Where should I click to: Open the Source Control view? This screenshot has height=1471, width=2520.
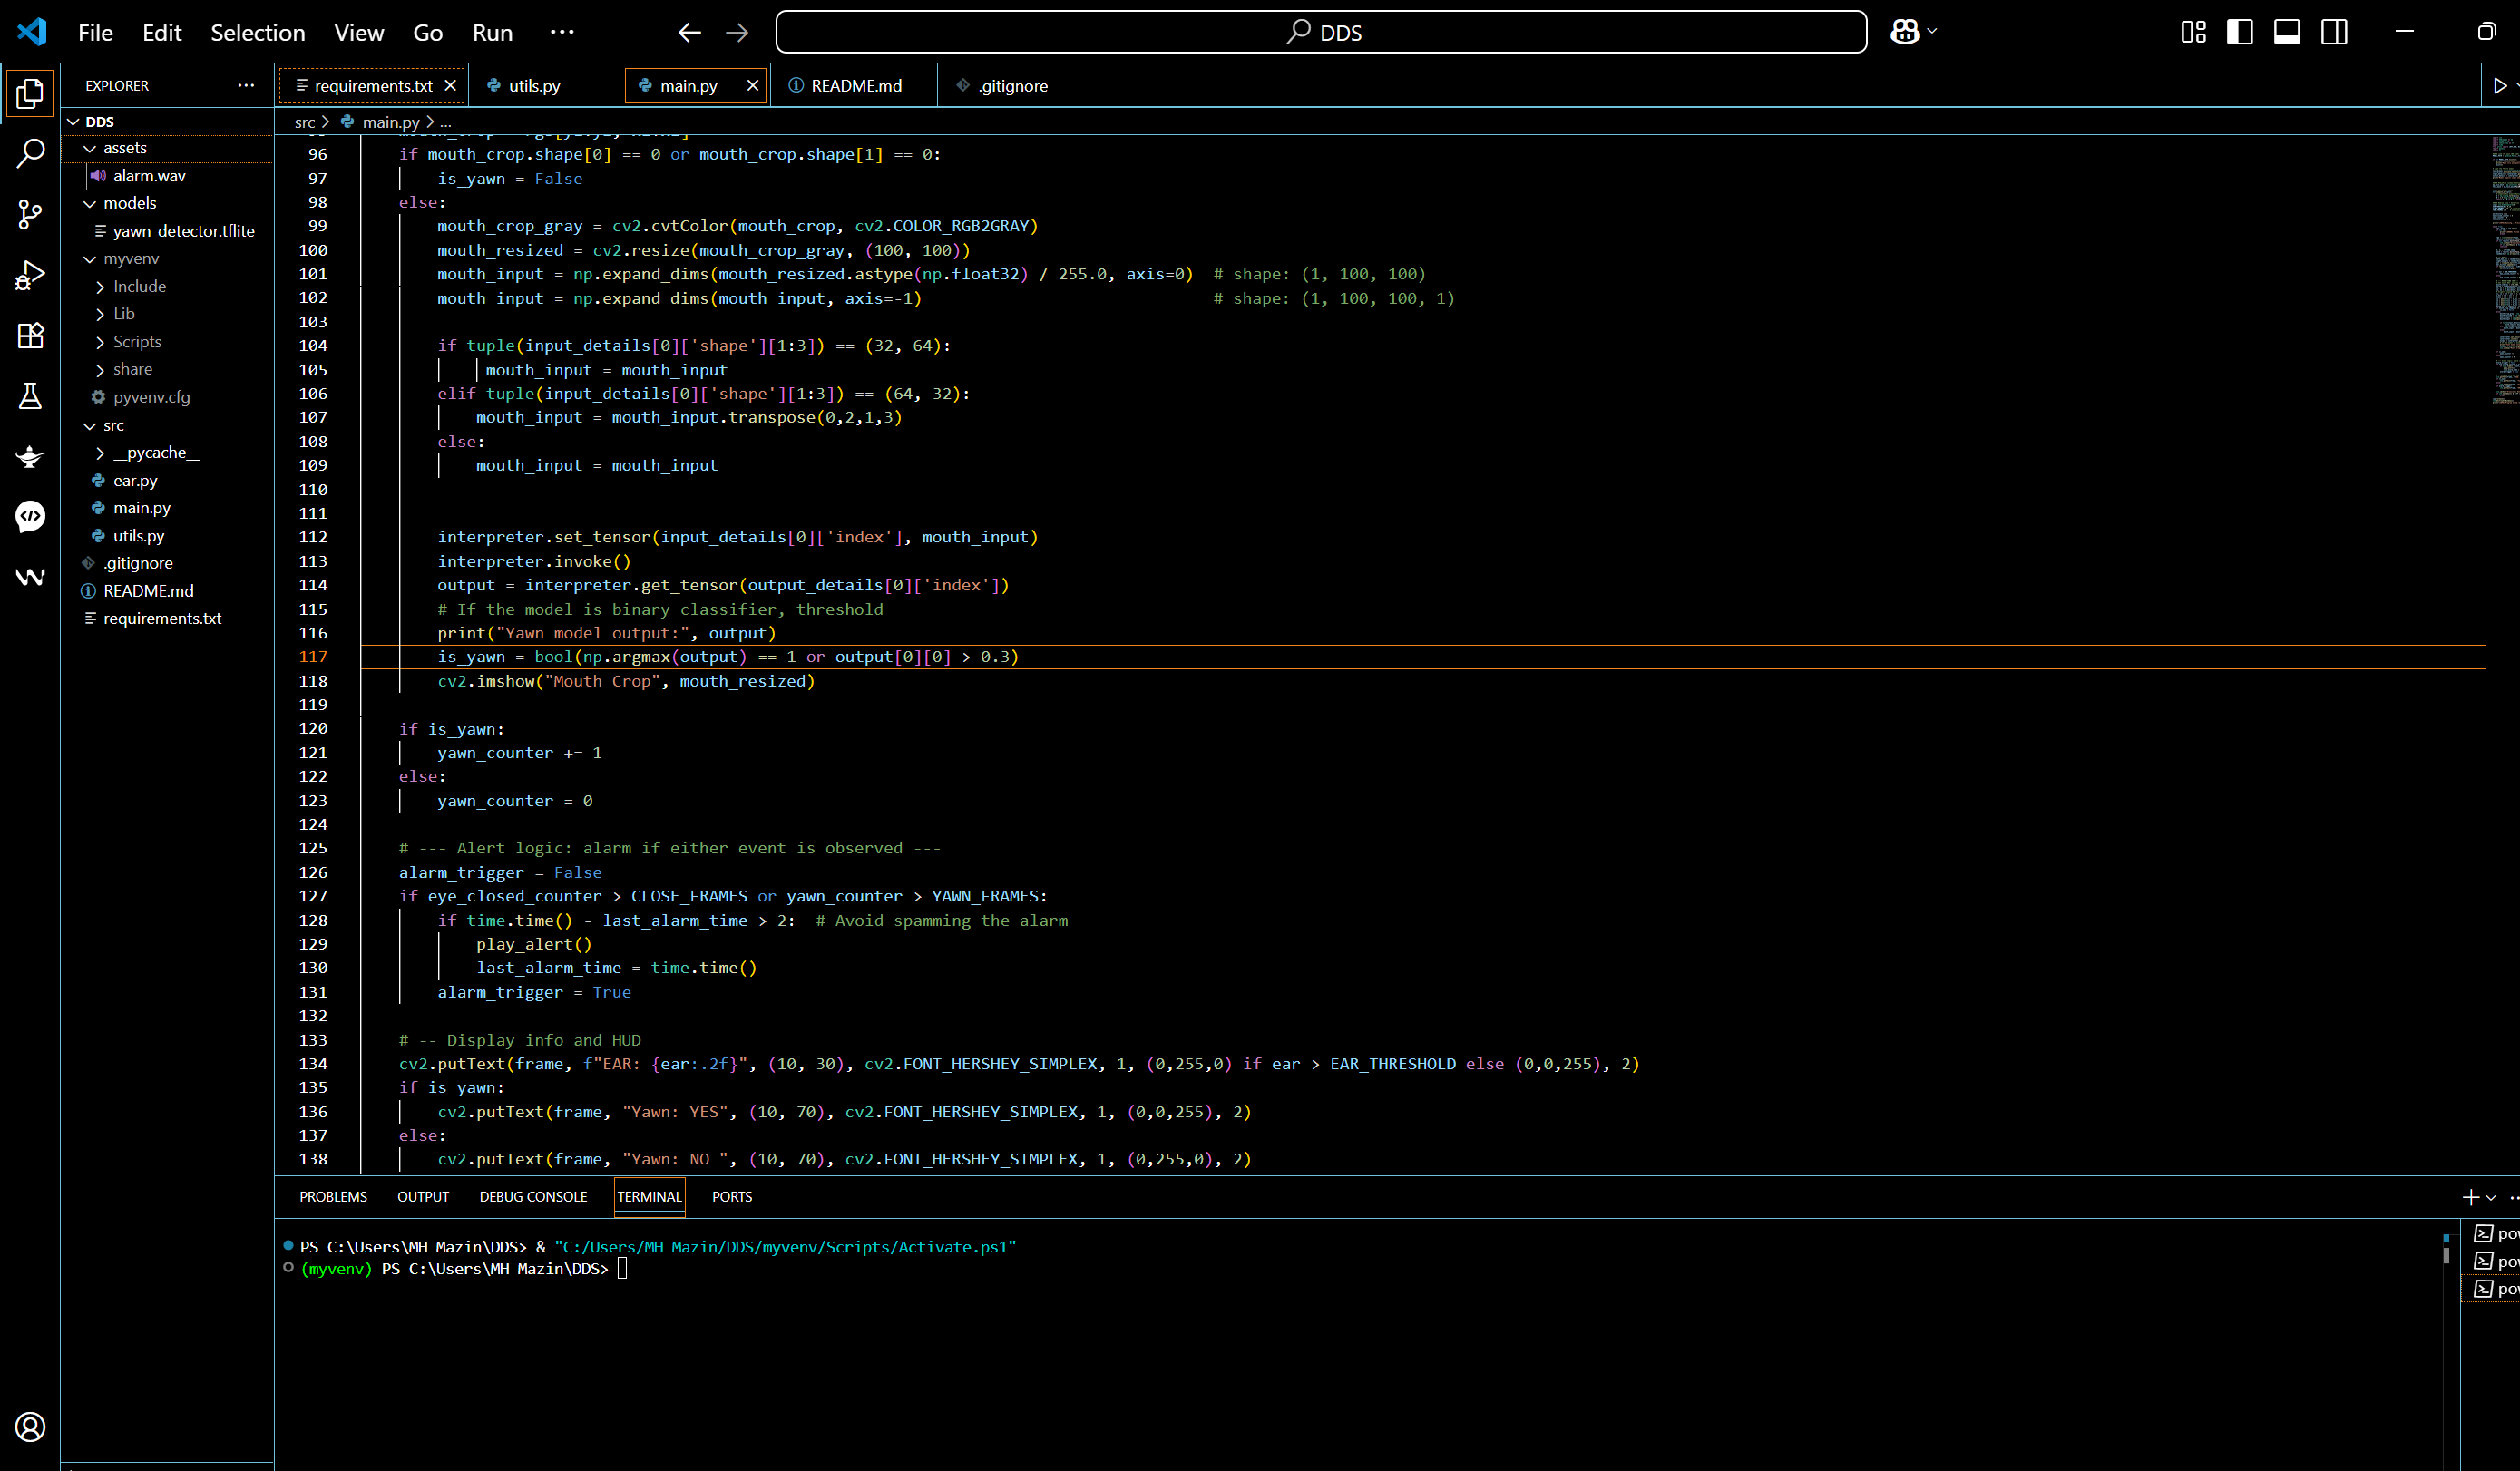tap(30, 214)
